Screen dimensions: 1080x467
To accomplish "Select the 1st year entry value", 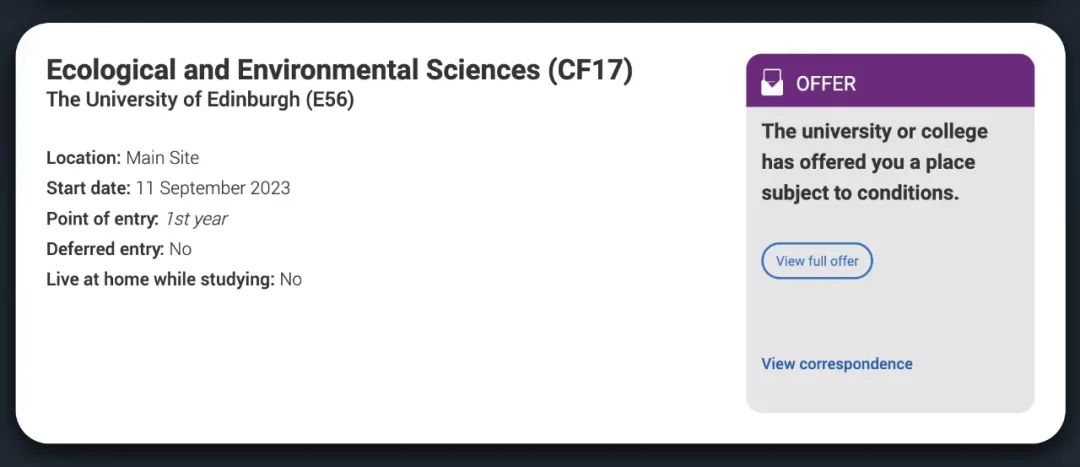I will 196,219.
